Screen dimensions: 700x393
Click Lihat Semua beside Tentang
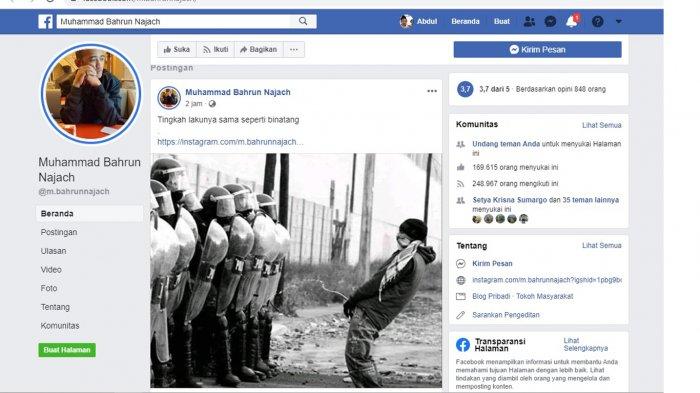point(601,245)
